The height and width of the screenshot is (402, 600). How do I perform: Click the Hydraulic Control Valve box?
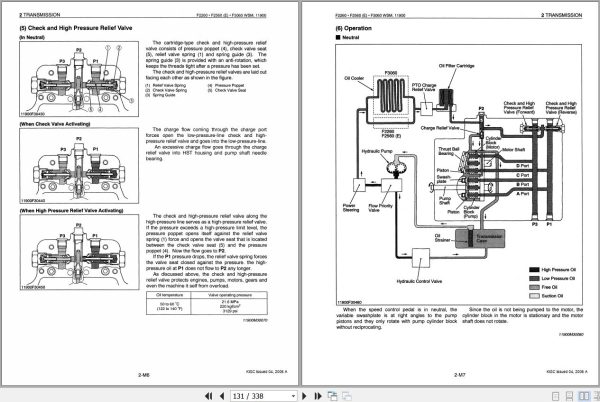click(x=421, y=258)
